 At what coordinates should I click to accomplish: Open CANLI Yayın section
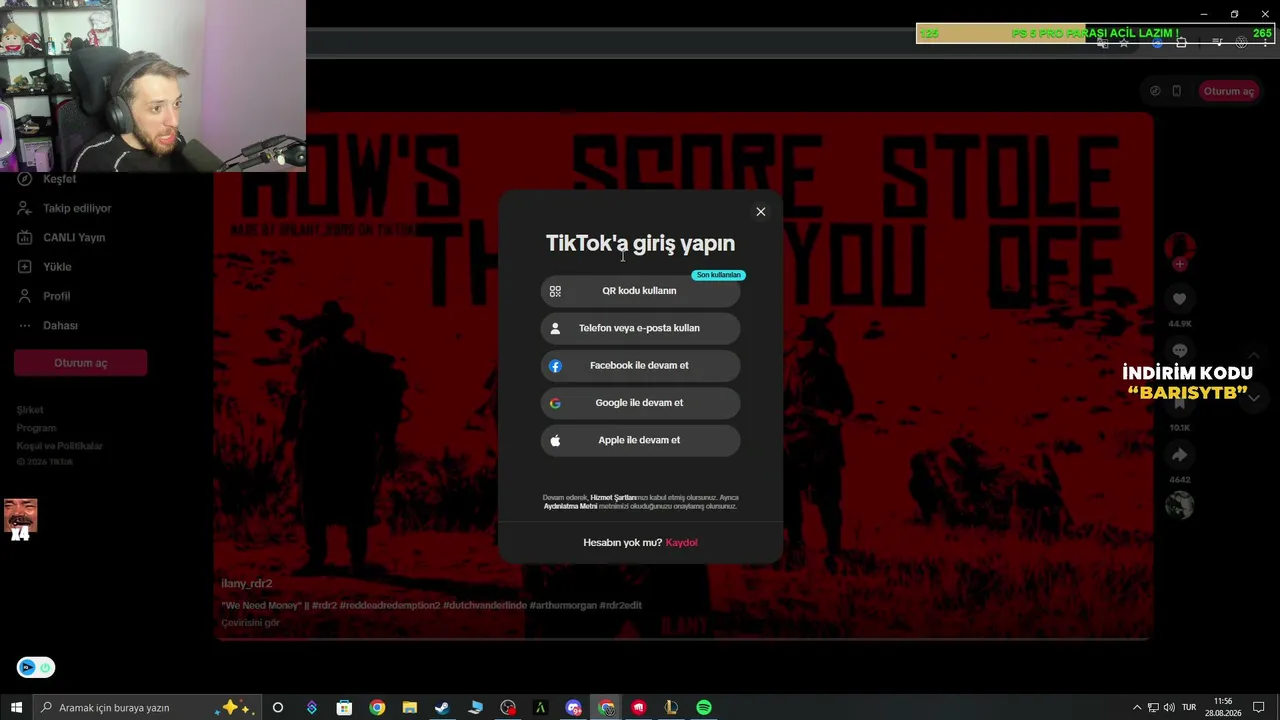tap(74, 238)
